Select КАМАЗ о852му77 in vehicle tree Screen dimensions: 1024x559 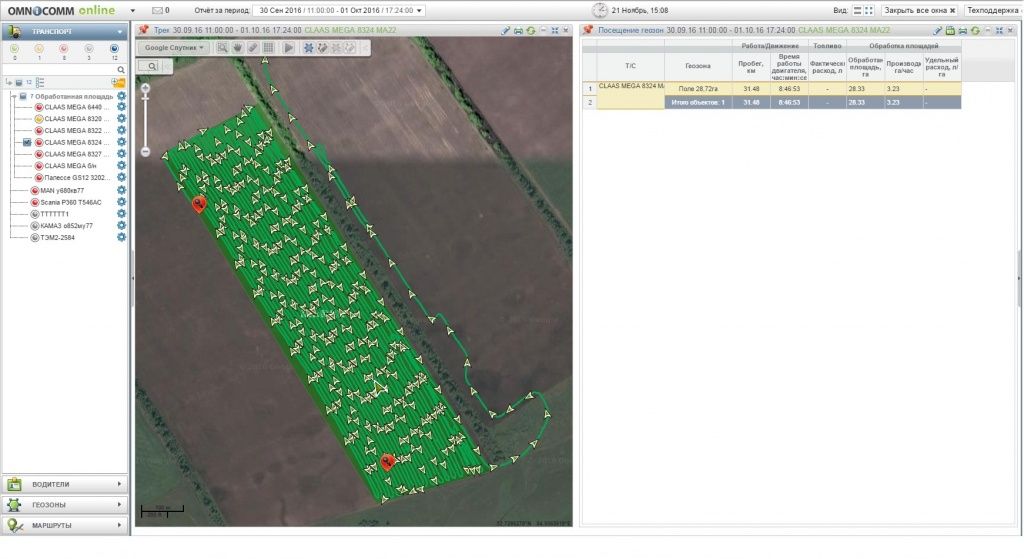click(x=67, y=225)
